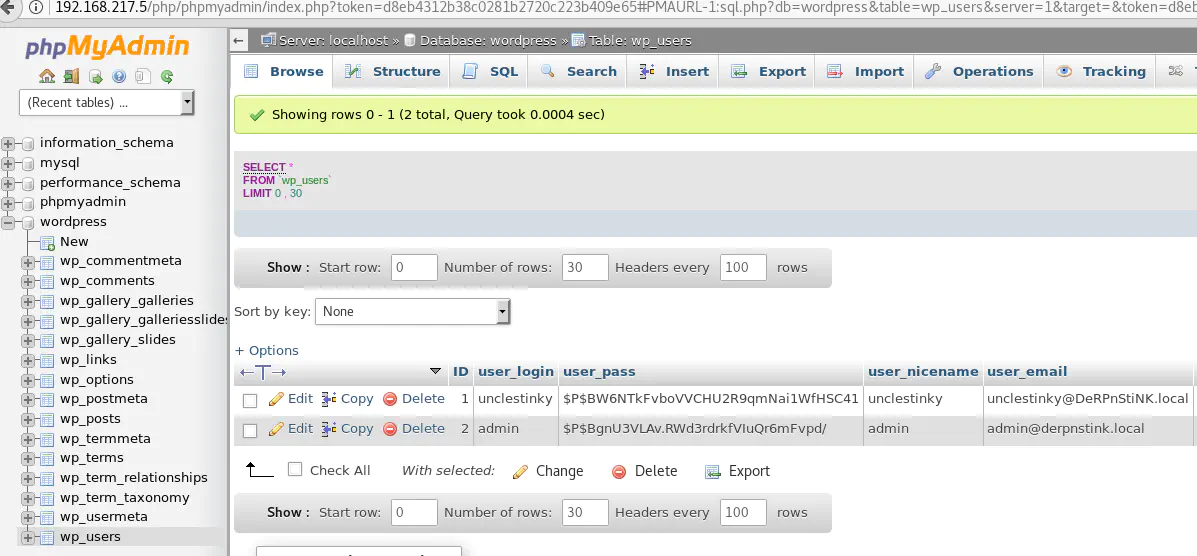Sort by user_email column header
The height and width of the screenshot is (556, 1197).
pos(1027,372)
